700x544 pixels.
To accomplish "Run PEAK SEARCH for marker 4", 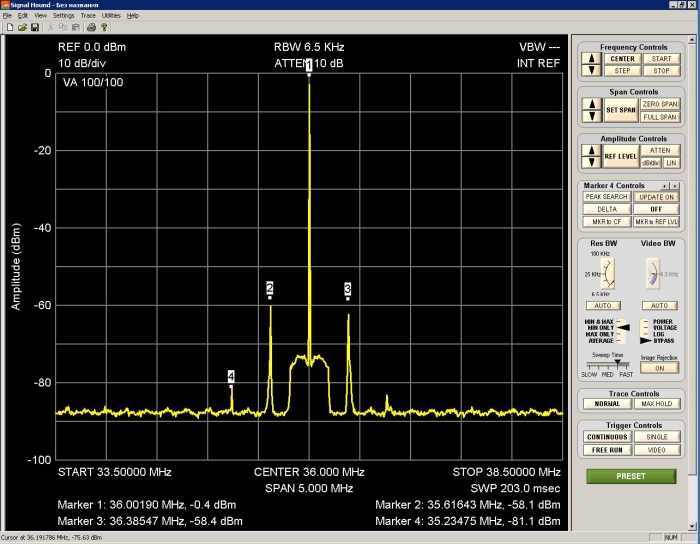I will [x=606, y=197].
